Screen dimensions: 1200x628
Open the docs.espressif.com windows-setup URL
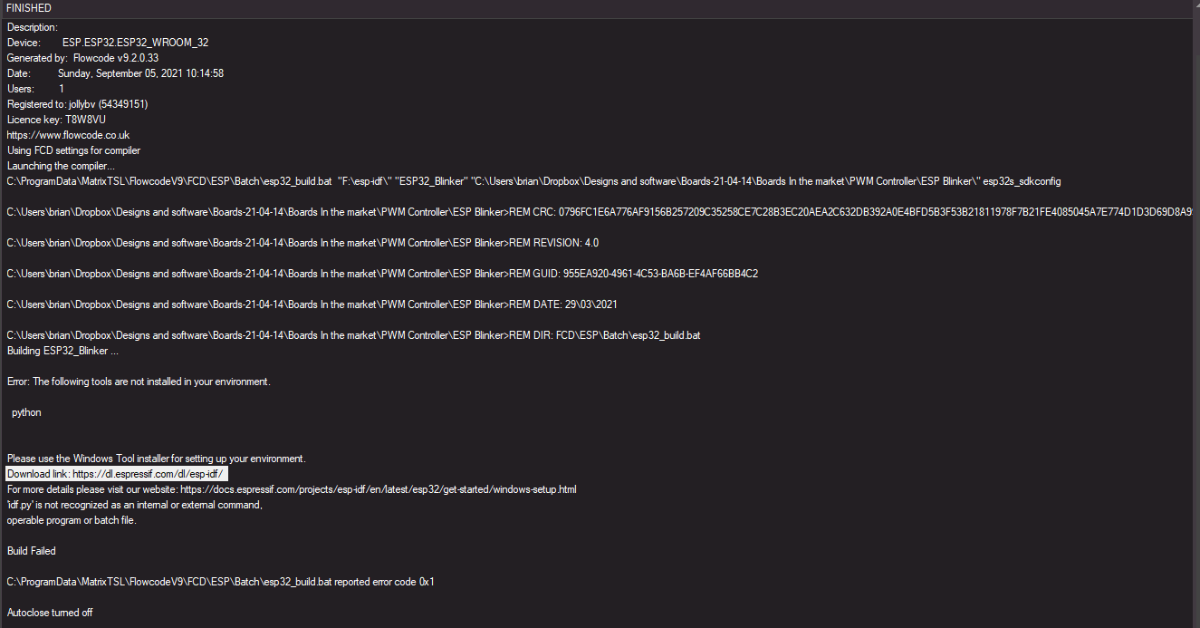click(x=378, y=490)
